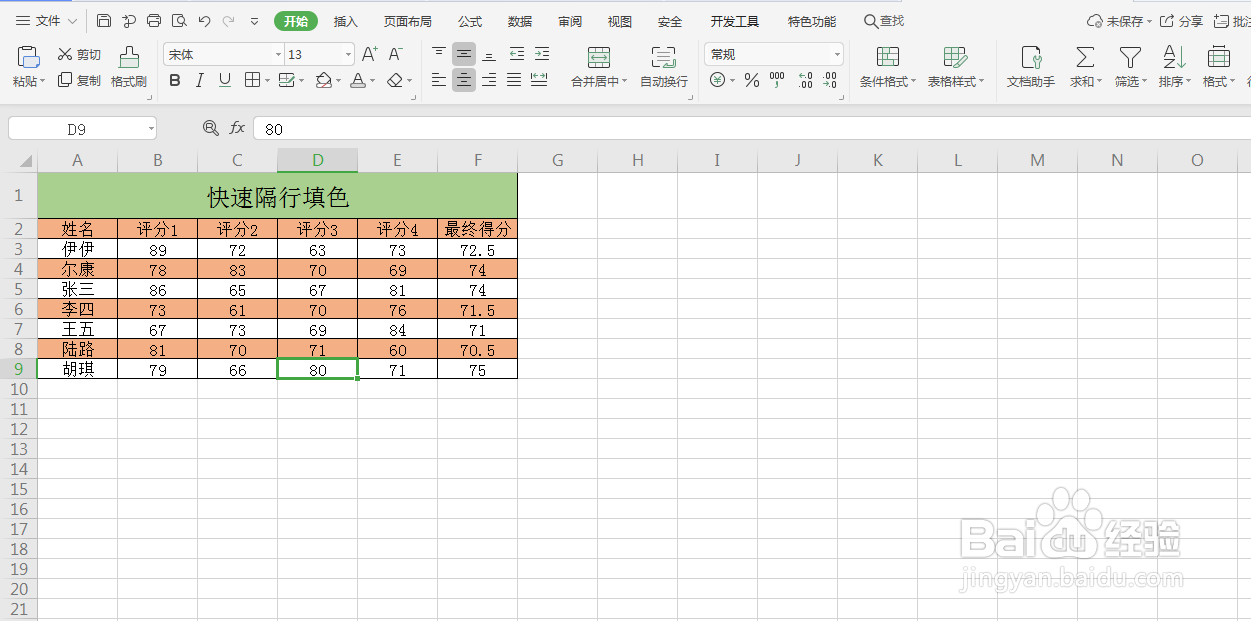Click the formula bar input showing 80

(x=752, y=129)
